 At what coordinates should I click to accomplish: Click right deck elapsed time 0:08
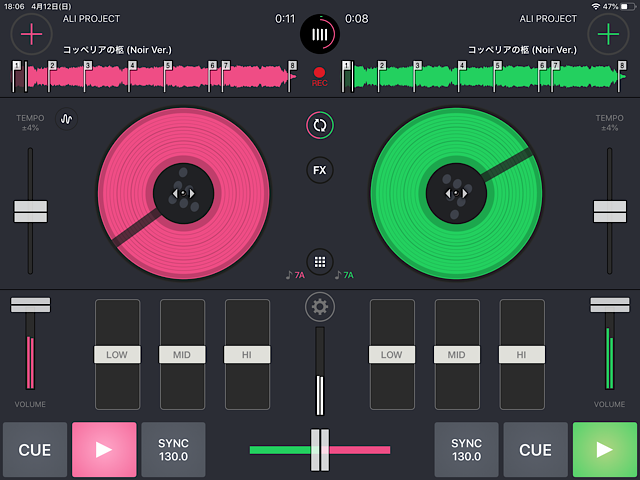(x=357, y=19)
